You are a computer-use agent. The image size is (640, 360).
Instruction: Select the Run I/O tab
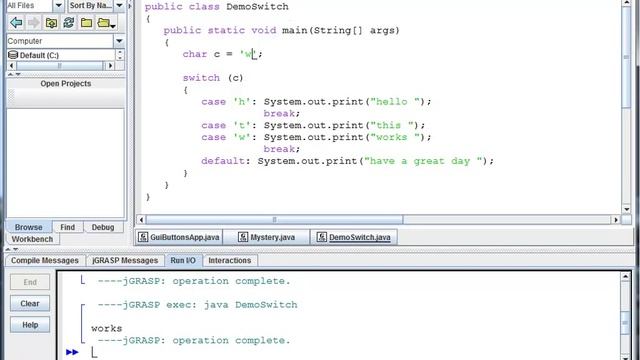coord(183,260)
